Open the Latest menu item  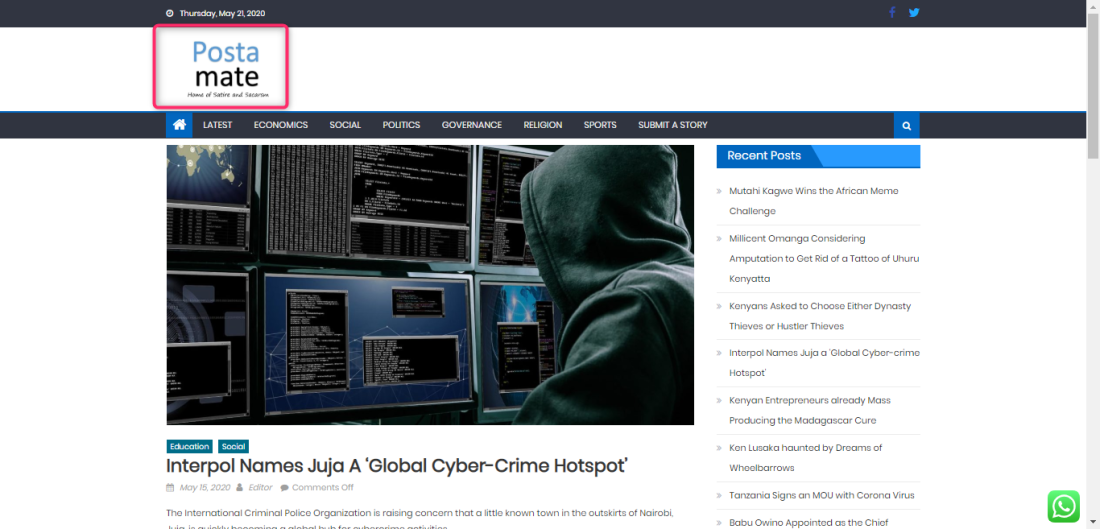(217, 125)
